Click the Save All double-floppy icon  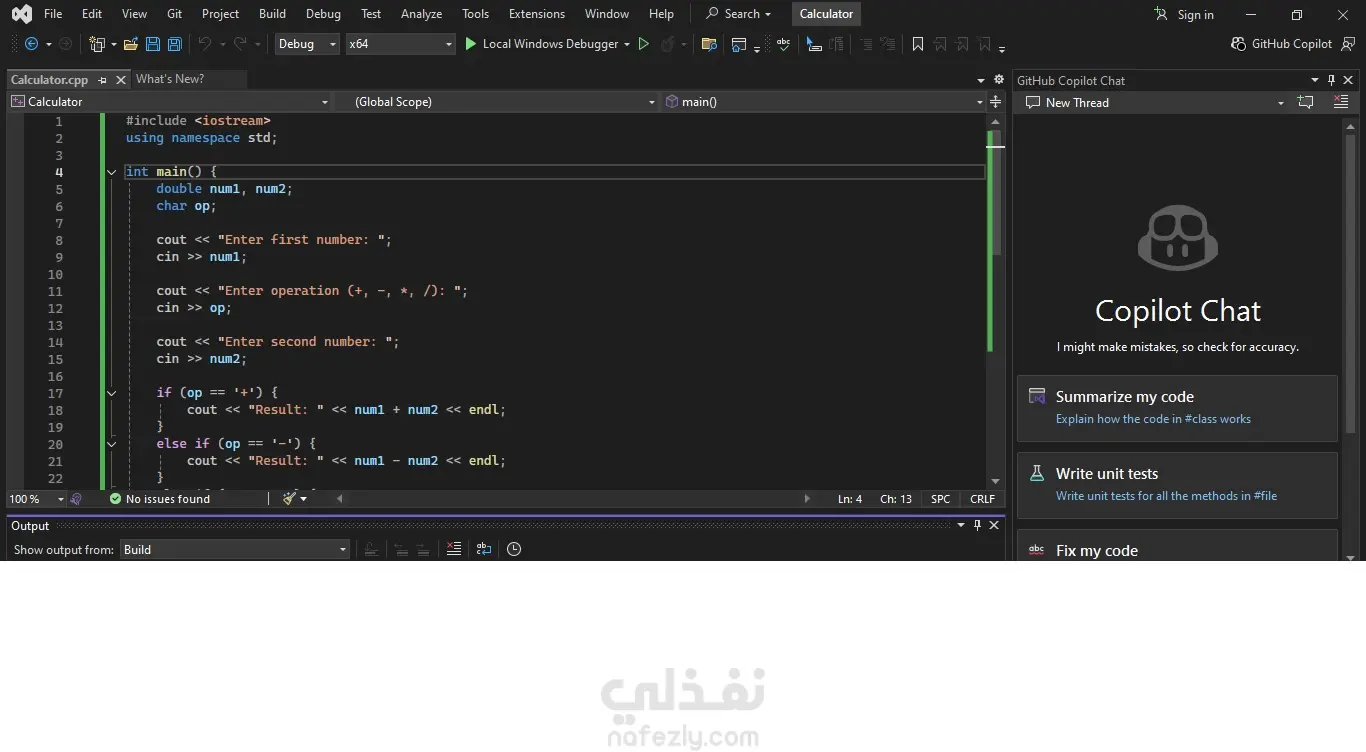pyautogui.click(x=175, y=44)
